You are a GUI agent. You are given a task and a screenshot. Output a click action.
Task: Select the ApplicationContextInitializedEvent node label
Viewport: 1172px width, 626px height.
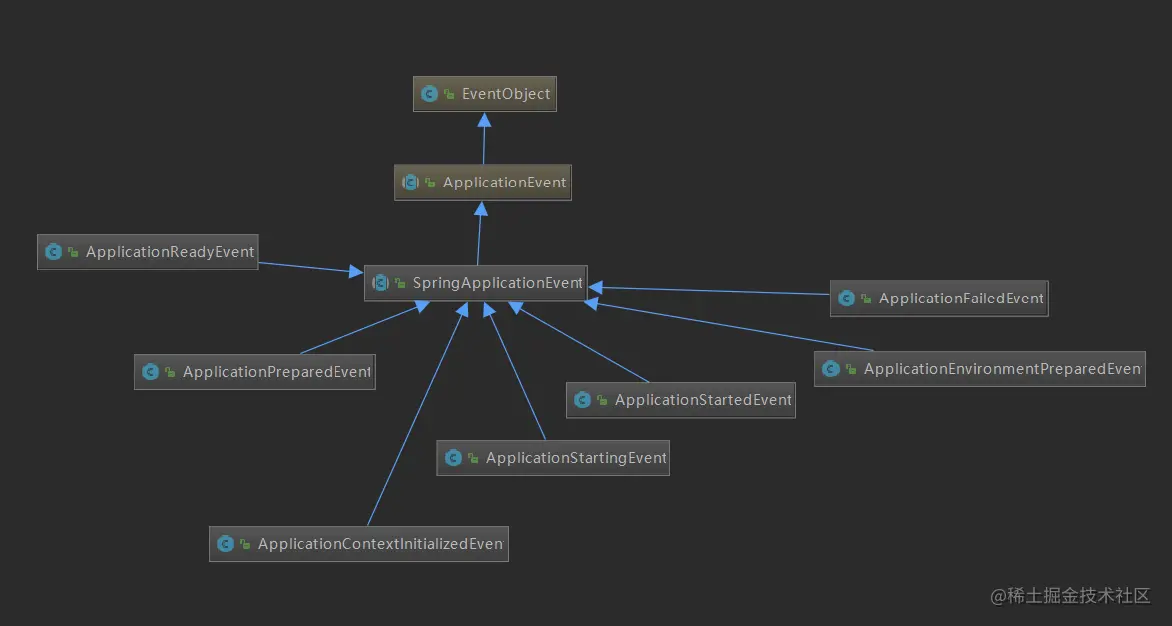[x=380, y=543]
